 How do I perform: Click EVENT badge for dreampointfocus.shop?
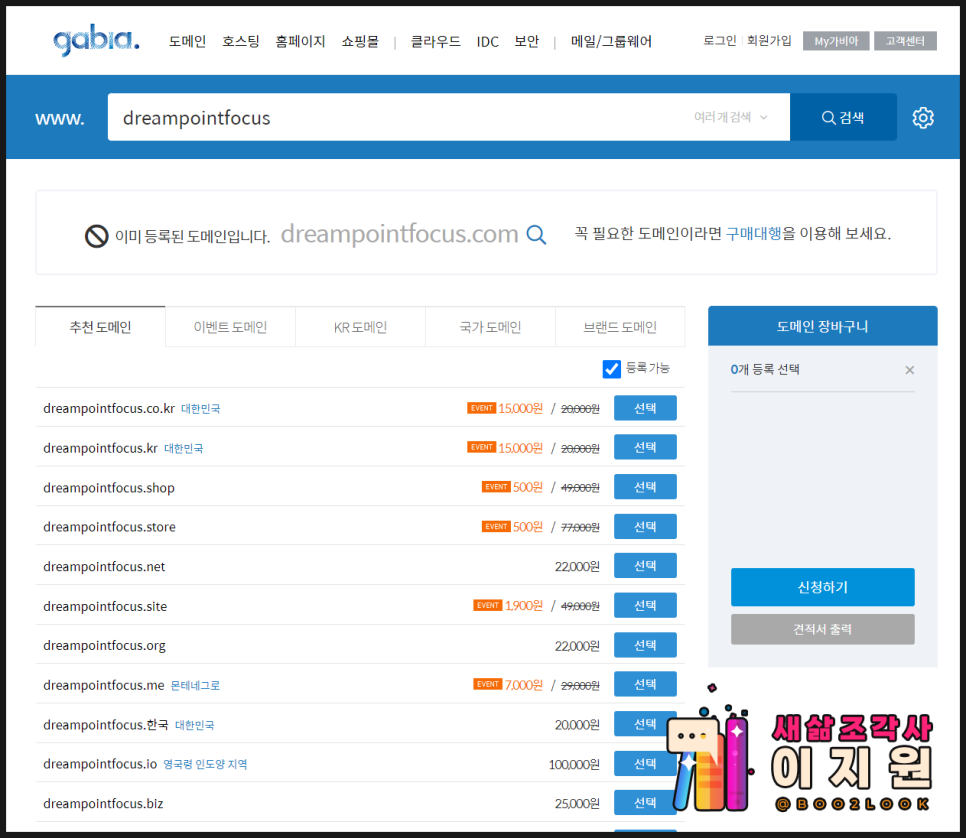pos(496,487)
